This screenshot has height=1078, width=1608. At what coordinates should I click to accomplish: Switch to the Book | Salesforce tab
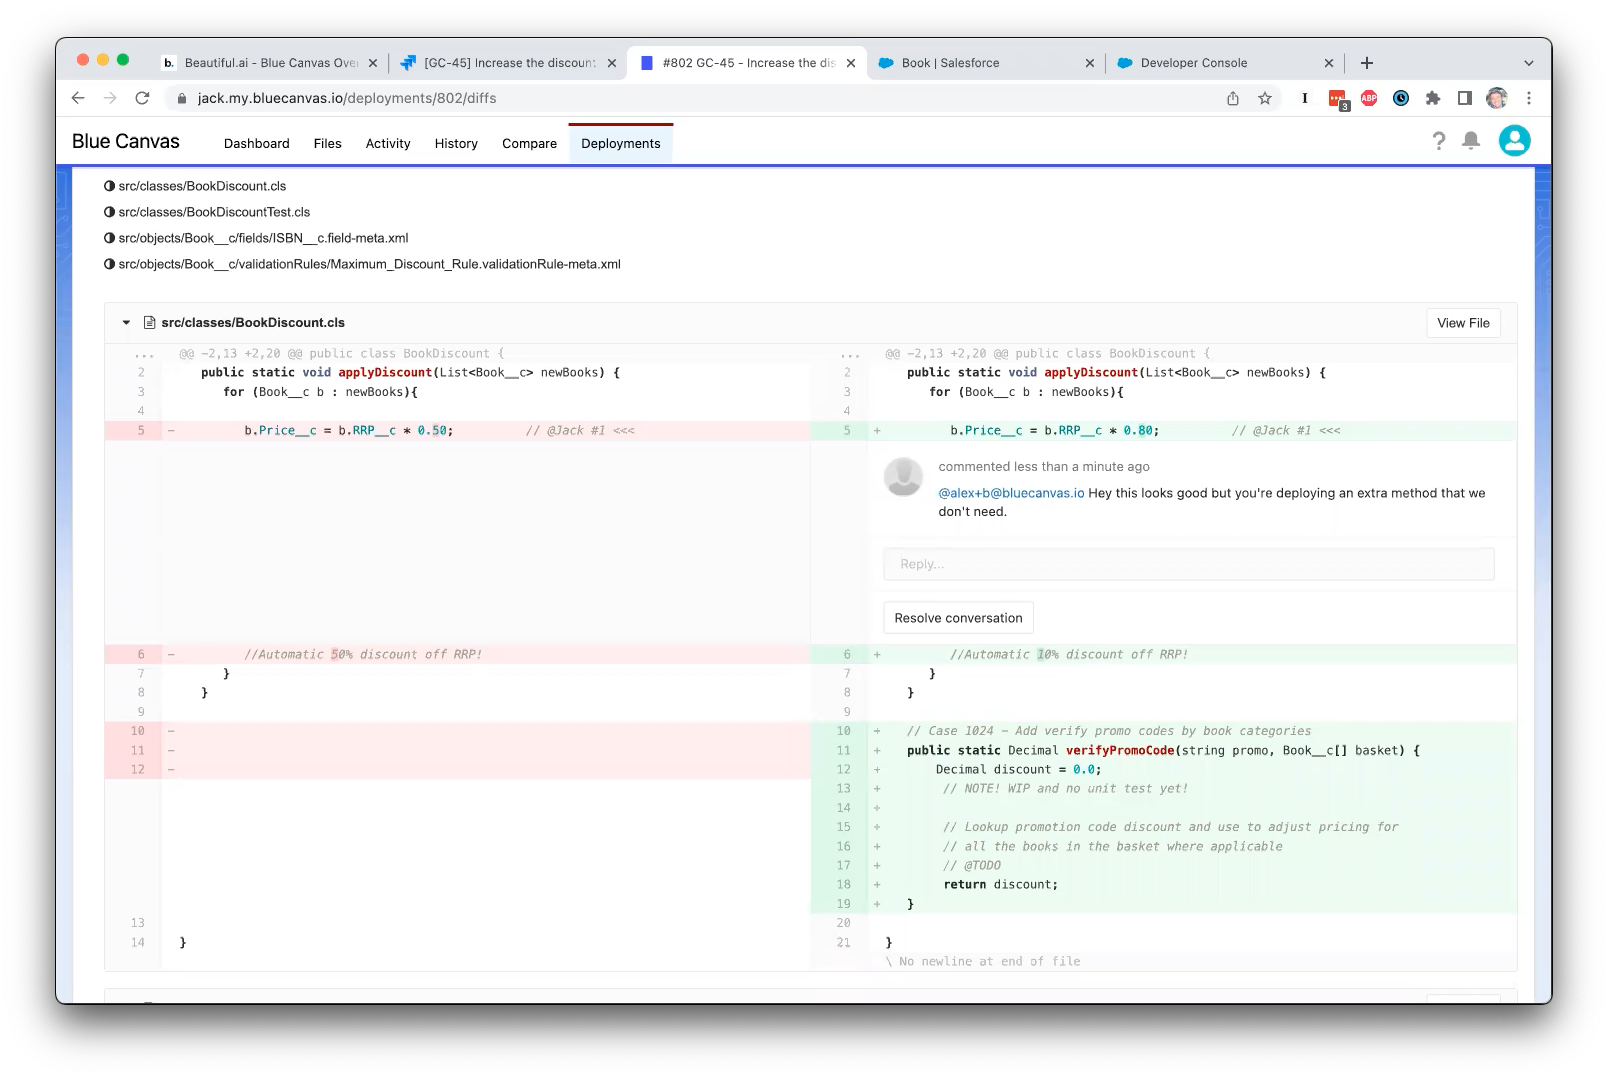pos(985,63)
